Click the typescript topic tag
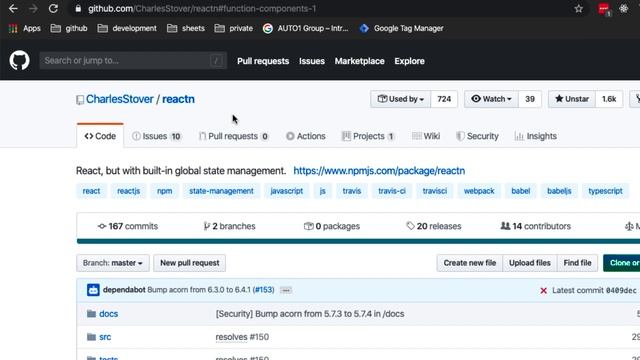The width and height of the screenshot is (640, 360). (x=605, y=191)
